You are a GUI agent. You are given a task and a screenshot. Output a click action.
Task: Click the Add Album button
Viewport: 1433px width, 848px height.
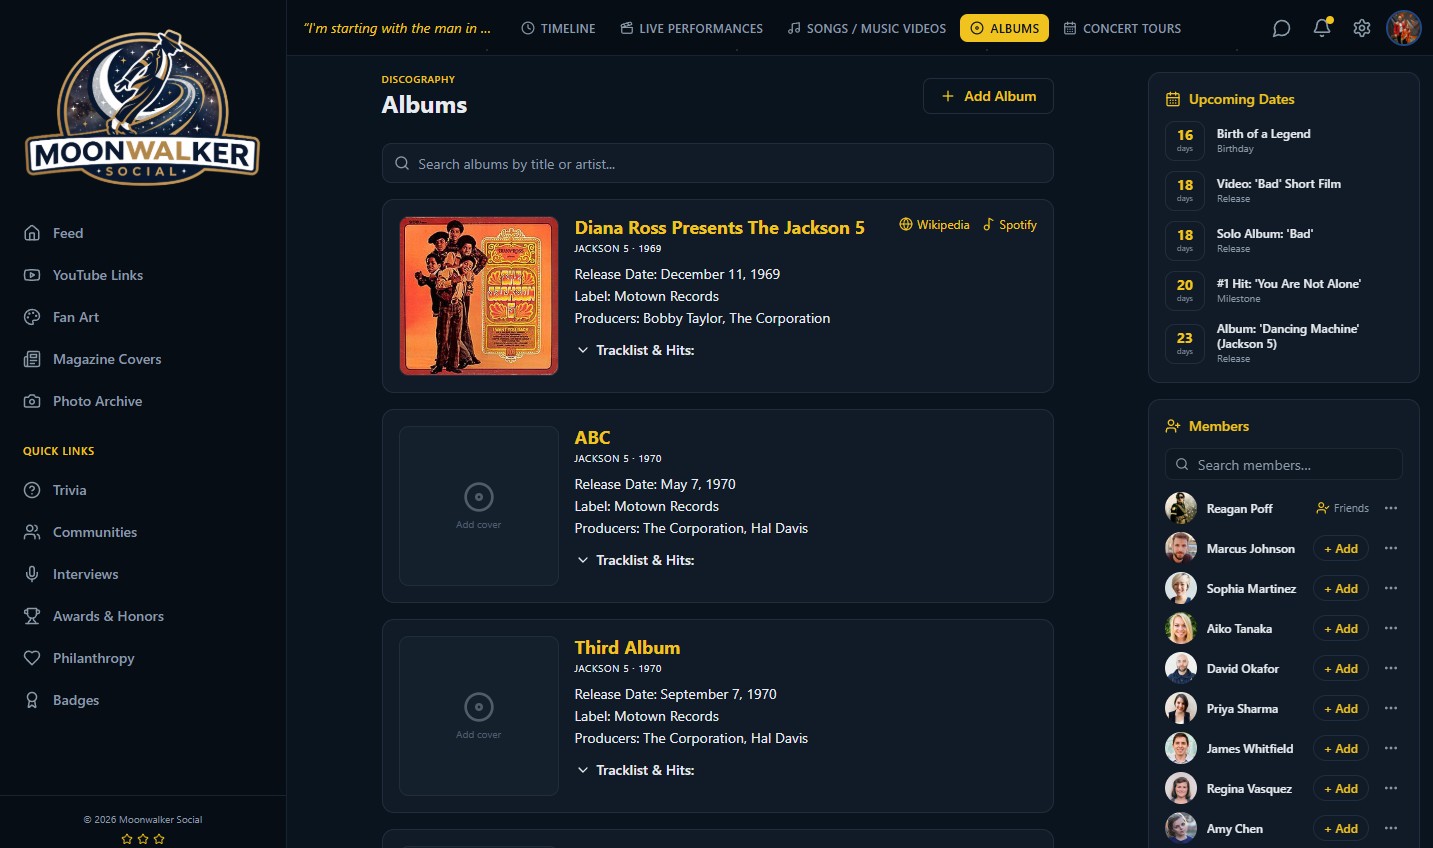click(x=988, y=96)
